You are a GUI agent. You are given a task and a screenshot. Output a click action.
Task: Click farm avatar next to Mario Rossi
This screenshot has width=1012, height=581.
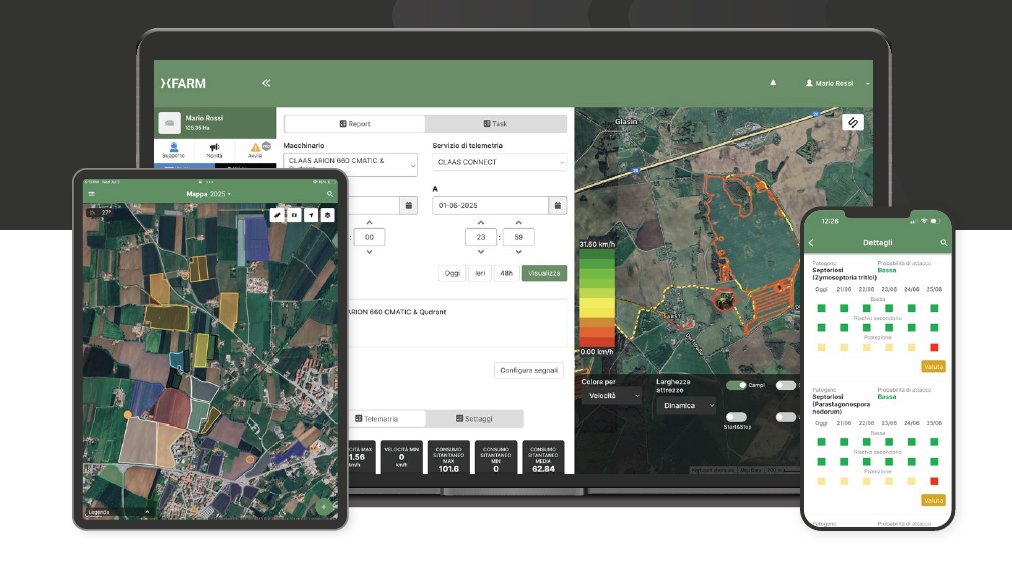pos(169,123)
